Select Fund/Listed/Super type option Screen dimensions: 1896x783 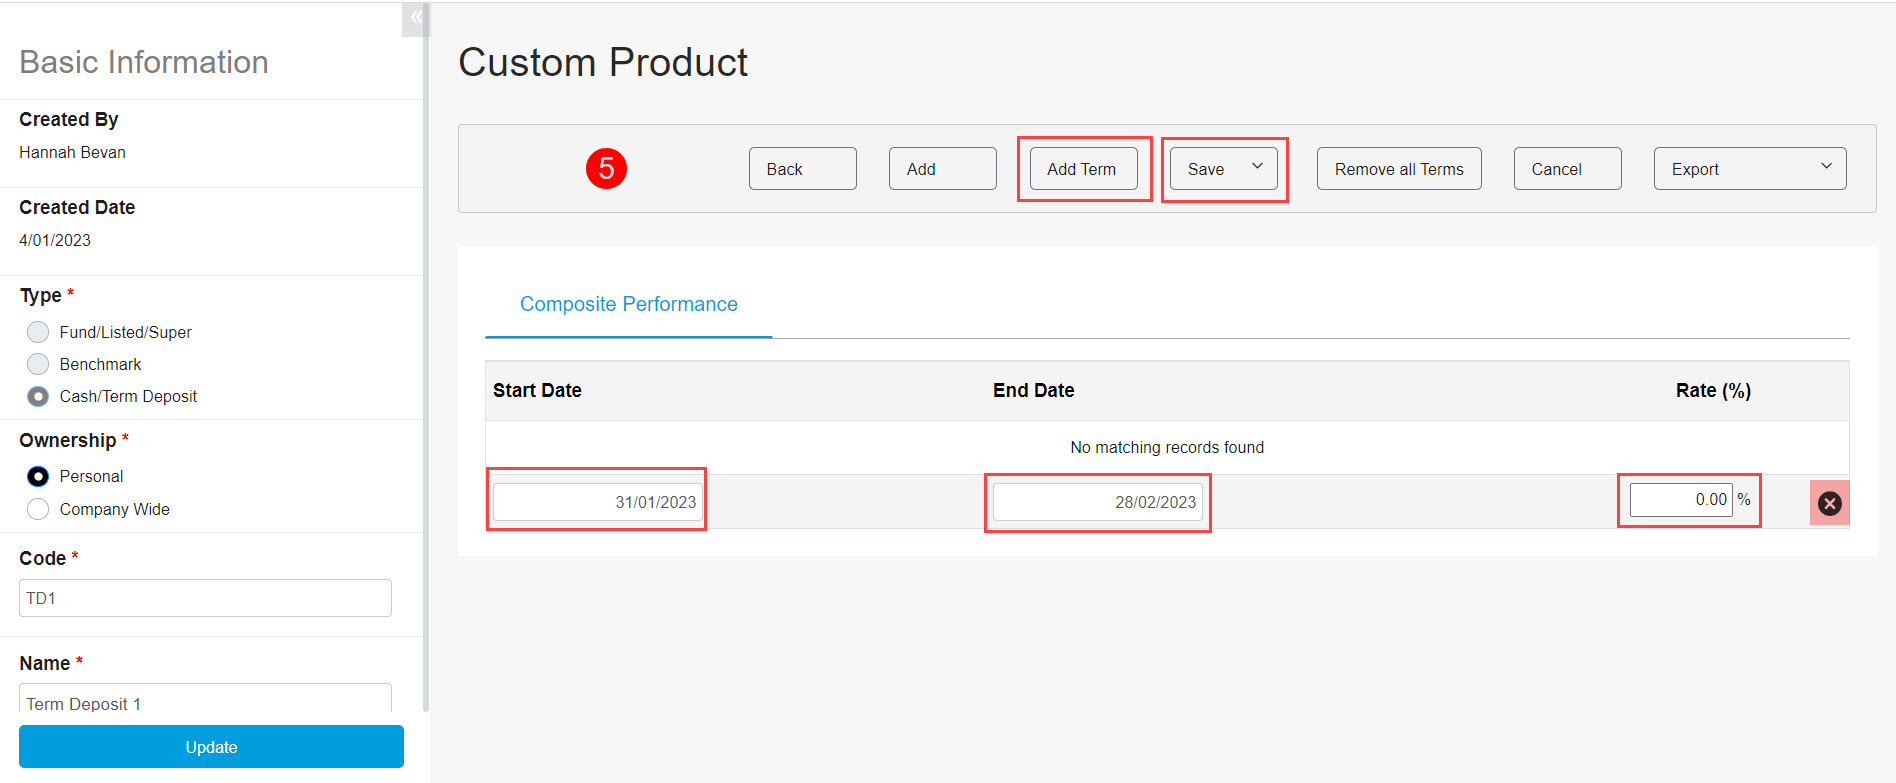coord(38,332)
